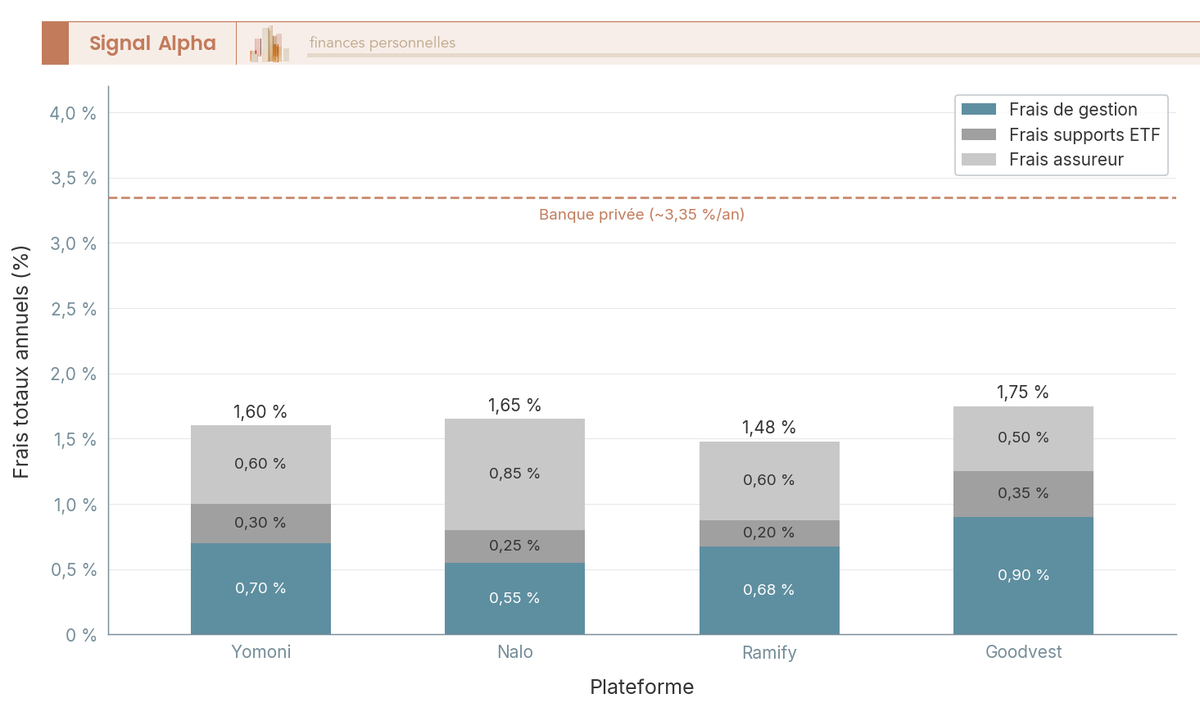Click the Banque privée dashed line label
The height and width of the screenshot is (721, 1200).
[x=641, y=215]
